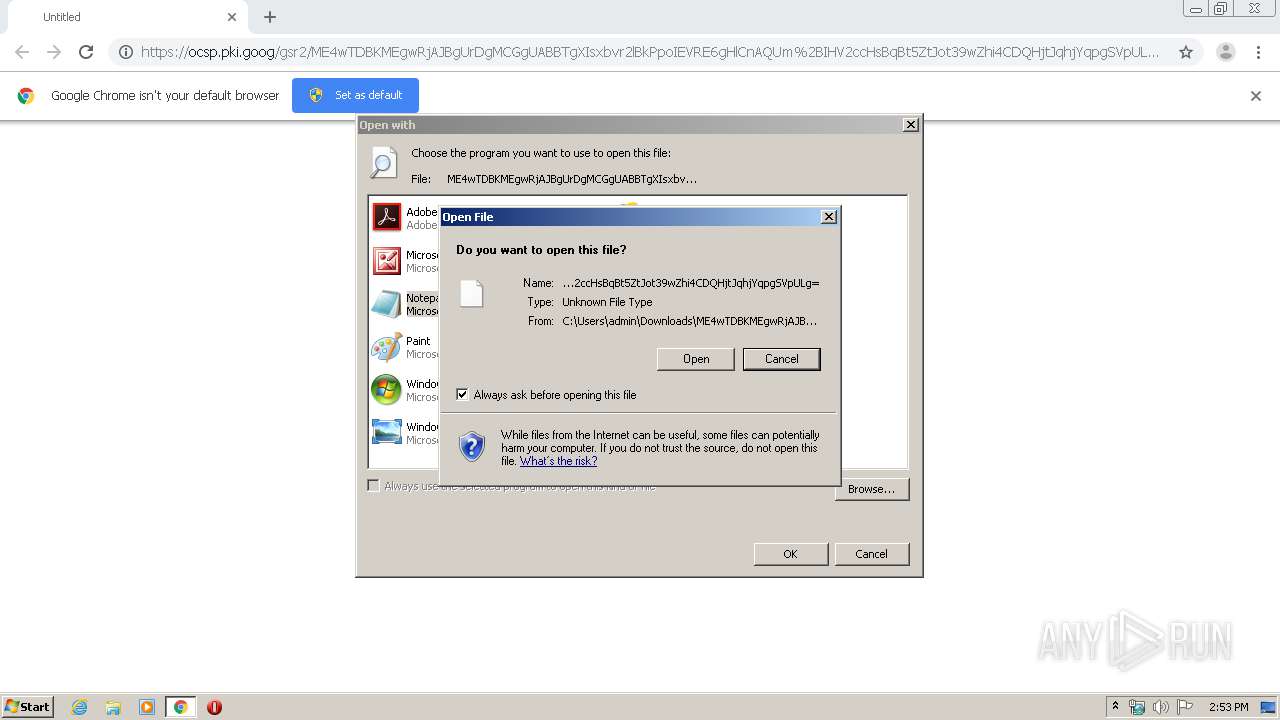Check Always use the selected program checkbox
Image resolution: width=1280 pixels, height=720 pixels.
click(373, 486)
